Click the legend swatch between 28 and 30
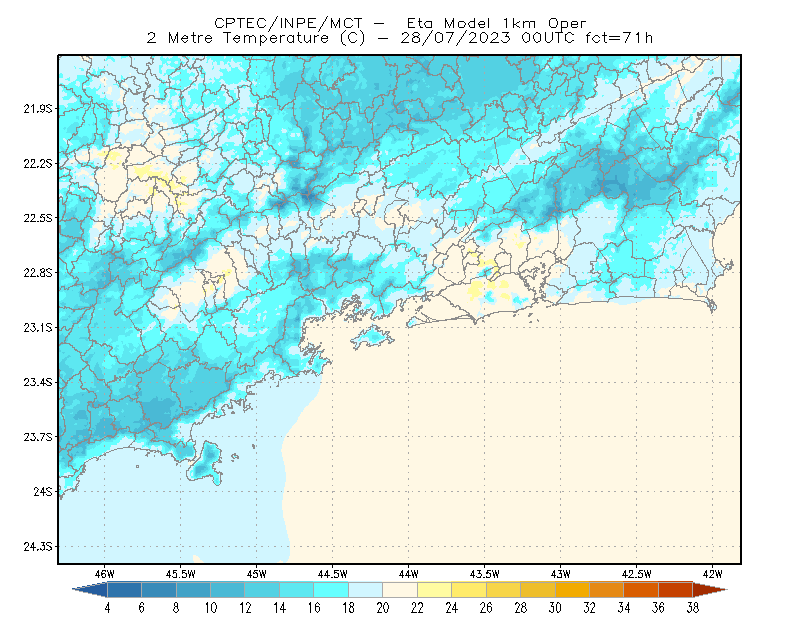800x618 pixels. coord(538,589)
